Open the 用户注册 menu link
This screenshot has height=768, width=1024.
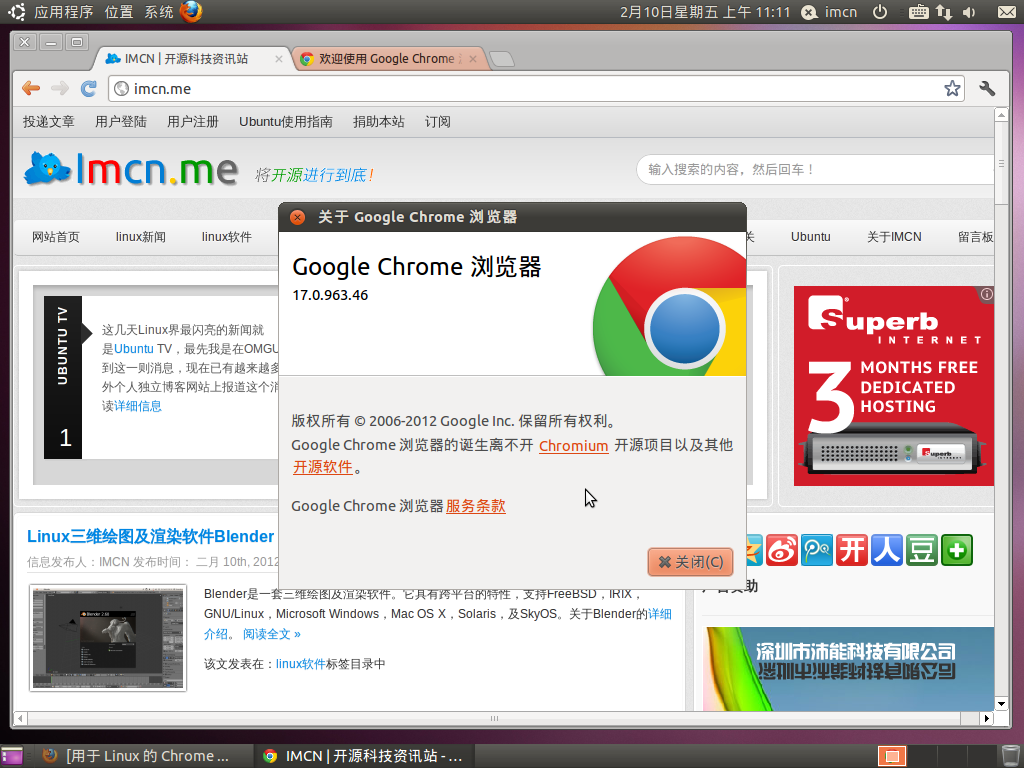pos(193,122)
